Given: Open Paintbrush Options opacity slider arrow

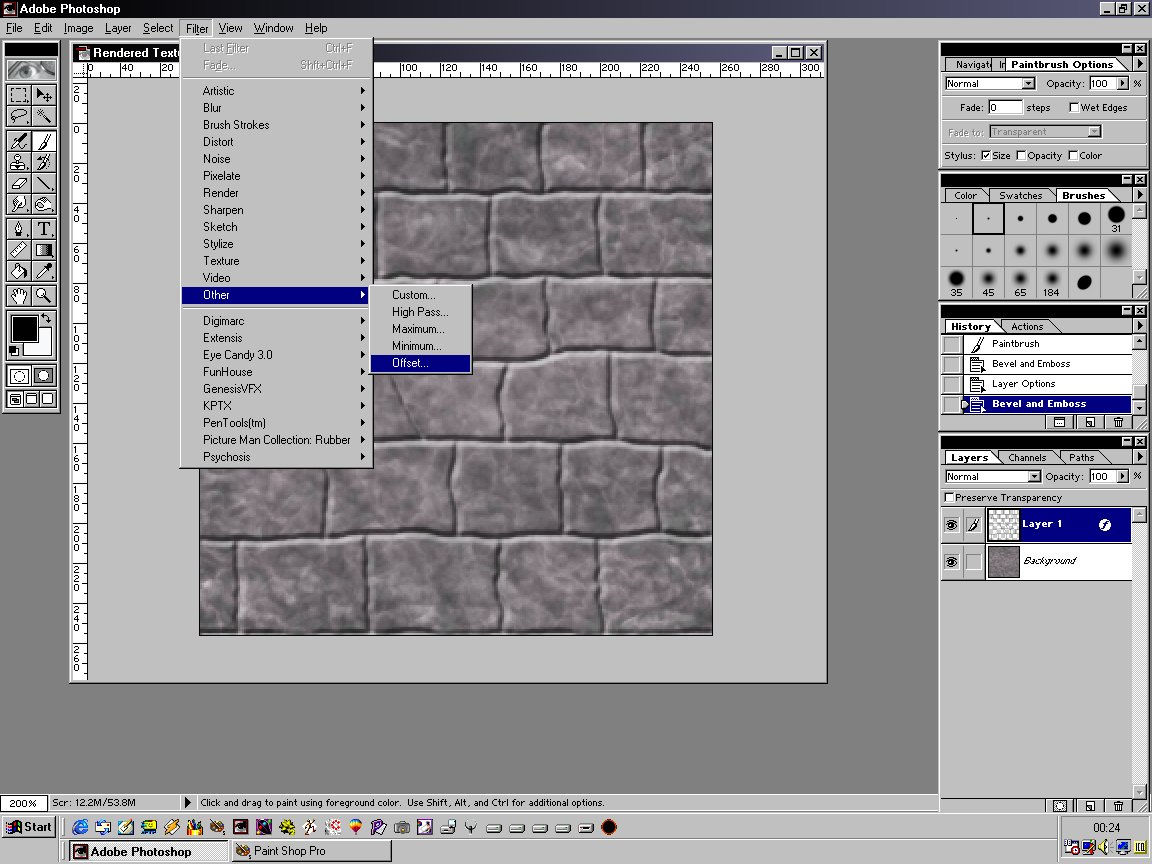Looking at the screenshot, I should click(1123, 84).
